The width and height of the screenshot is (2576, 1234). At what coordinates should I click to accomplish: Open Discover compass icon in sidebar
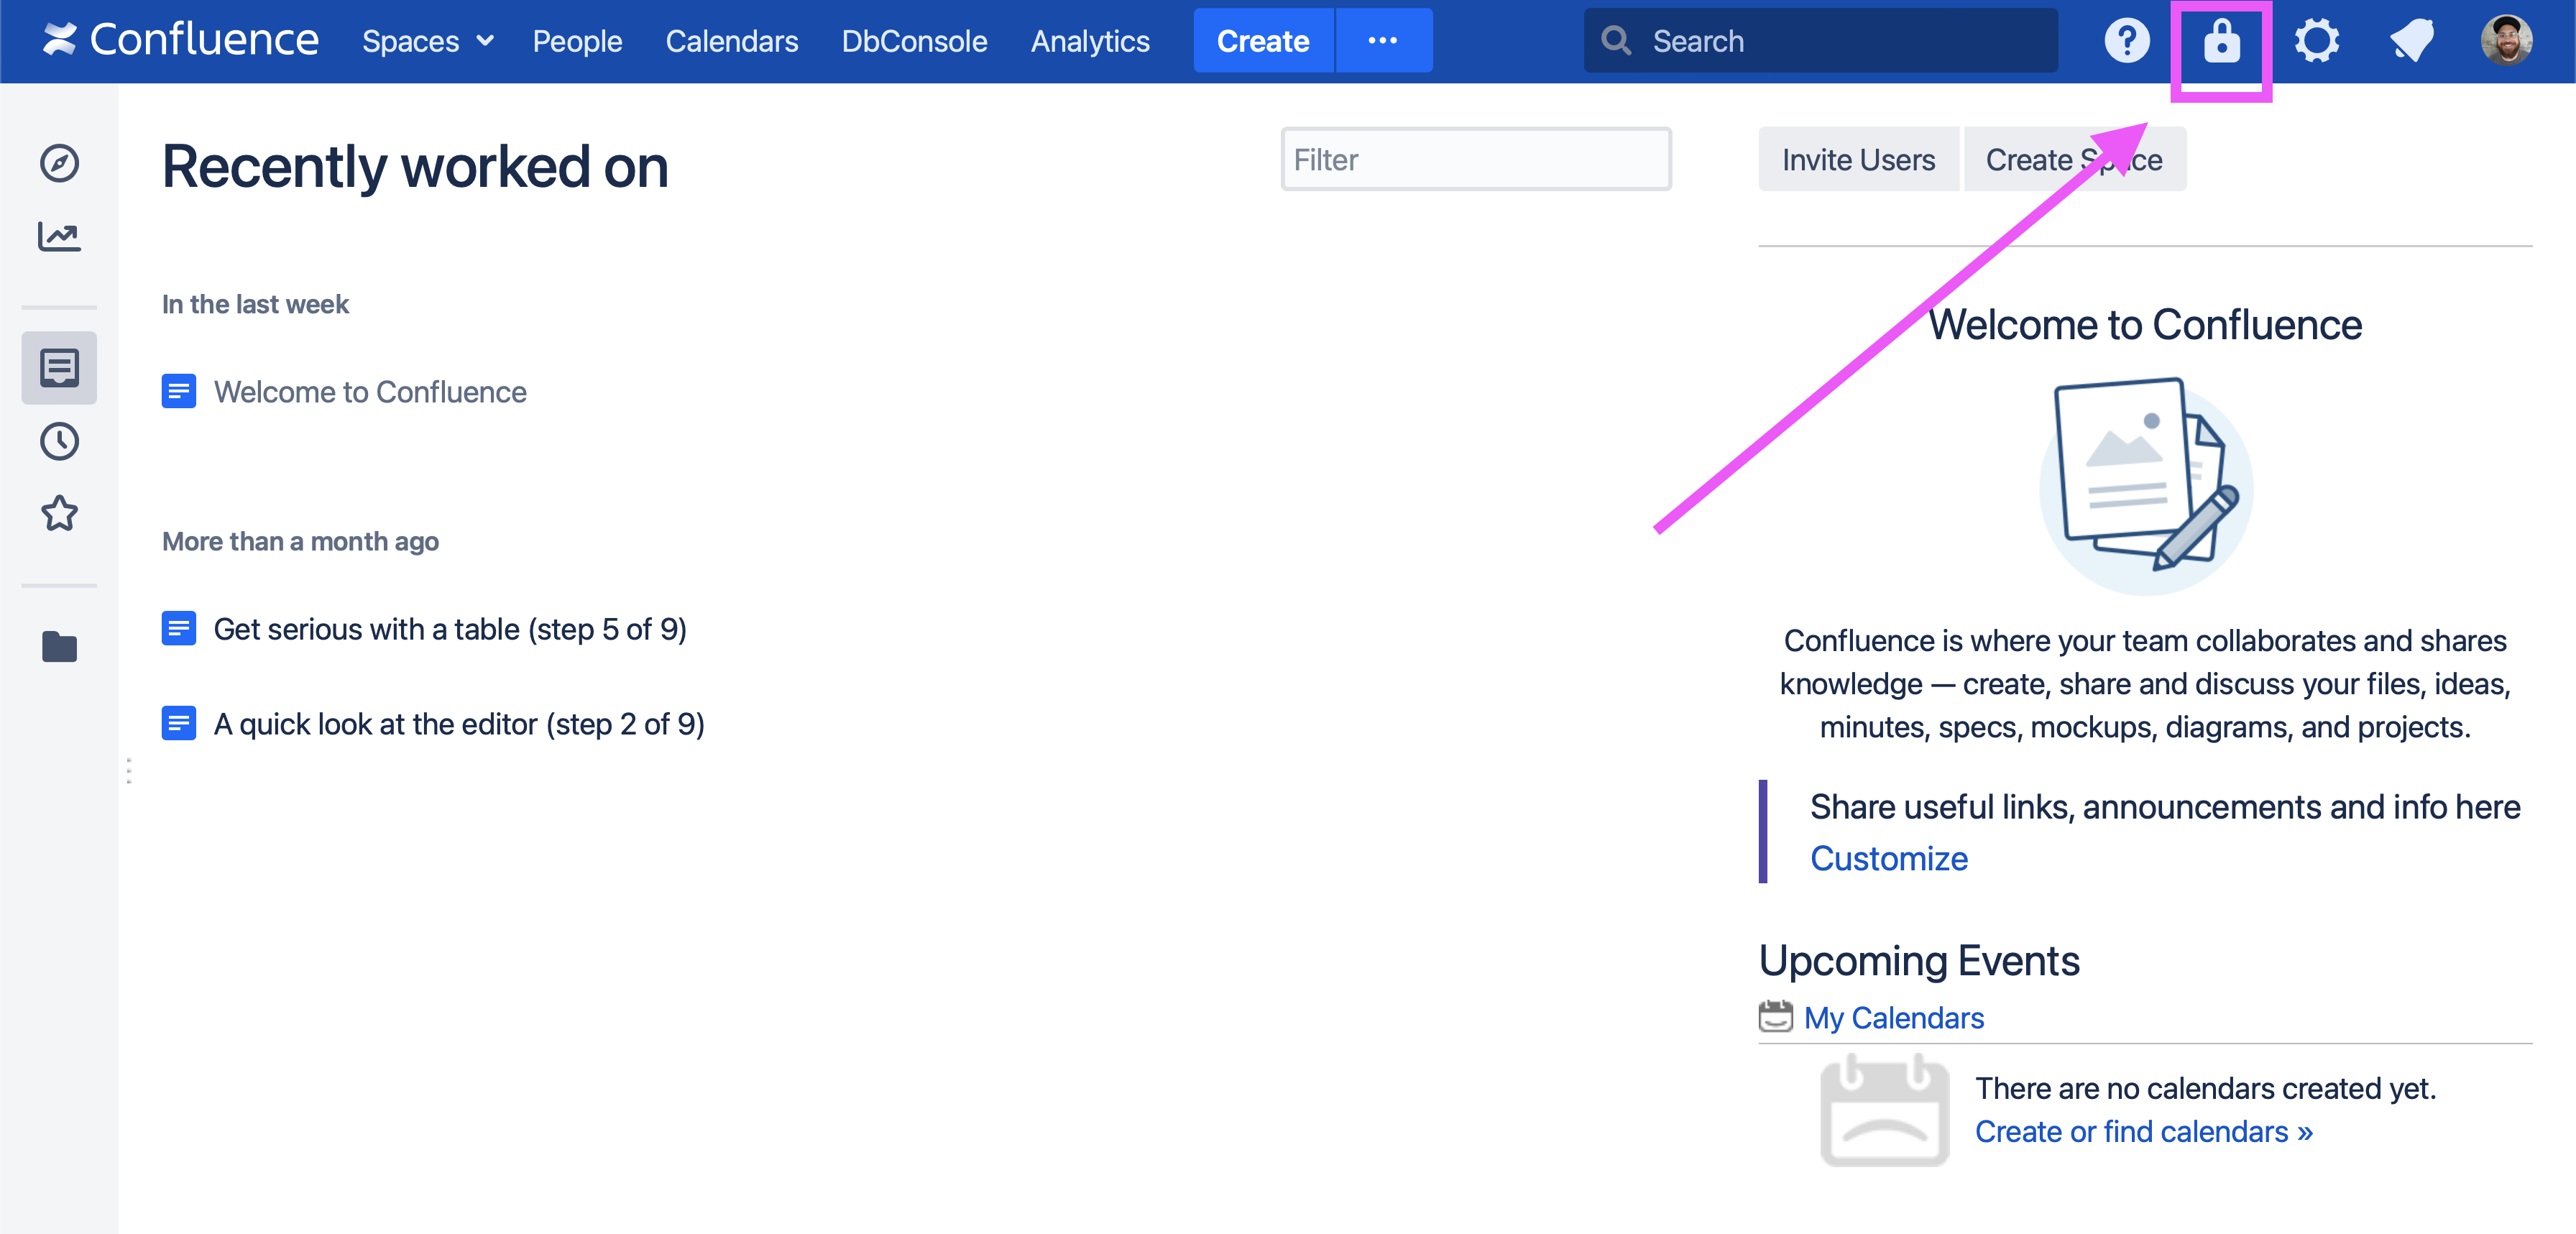pyautogui.click(x=59, y=163)
